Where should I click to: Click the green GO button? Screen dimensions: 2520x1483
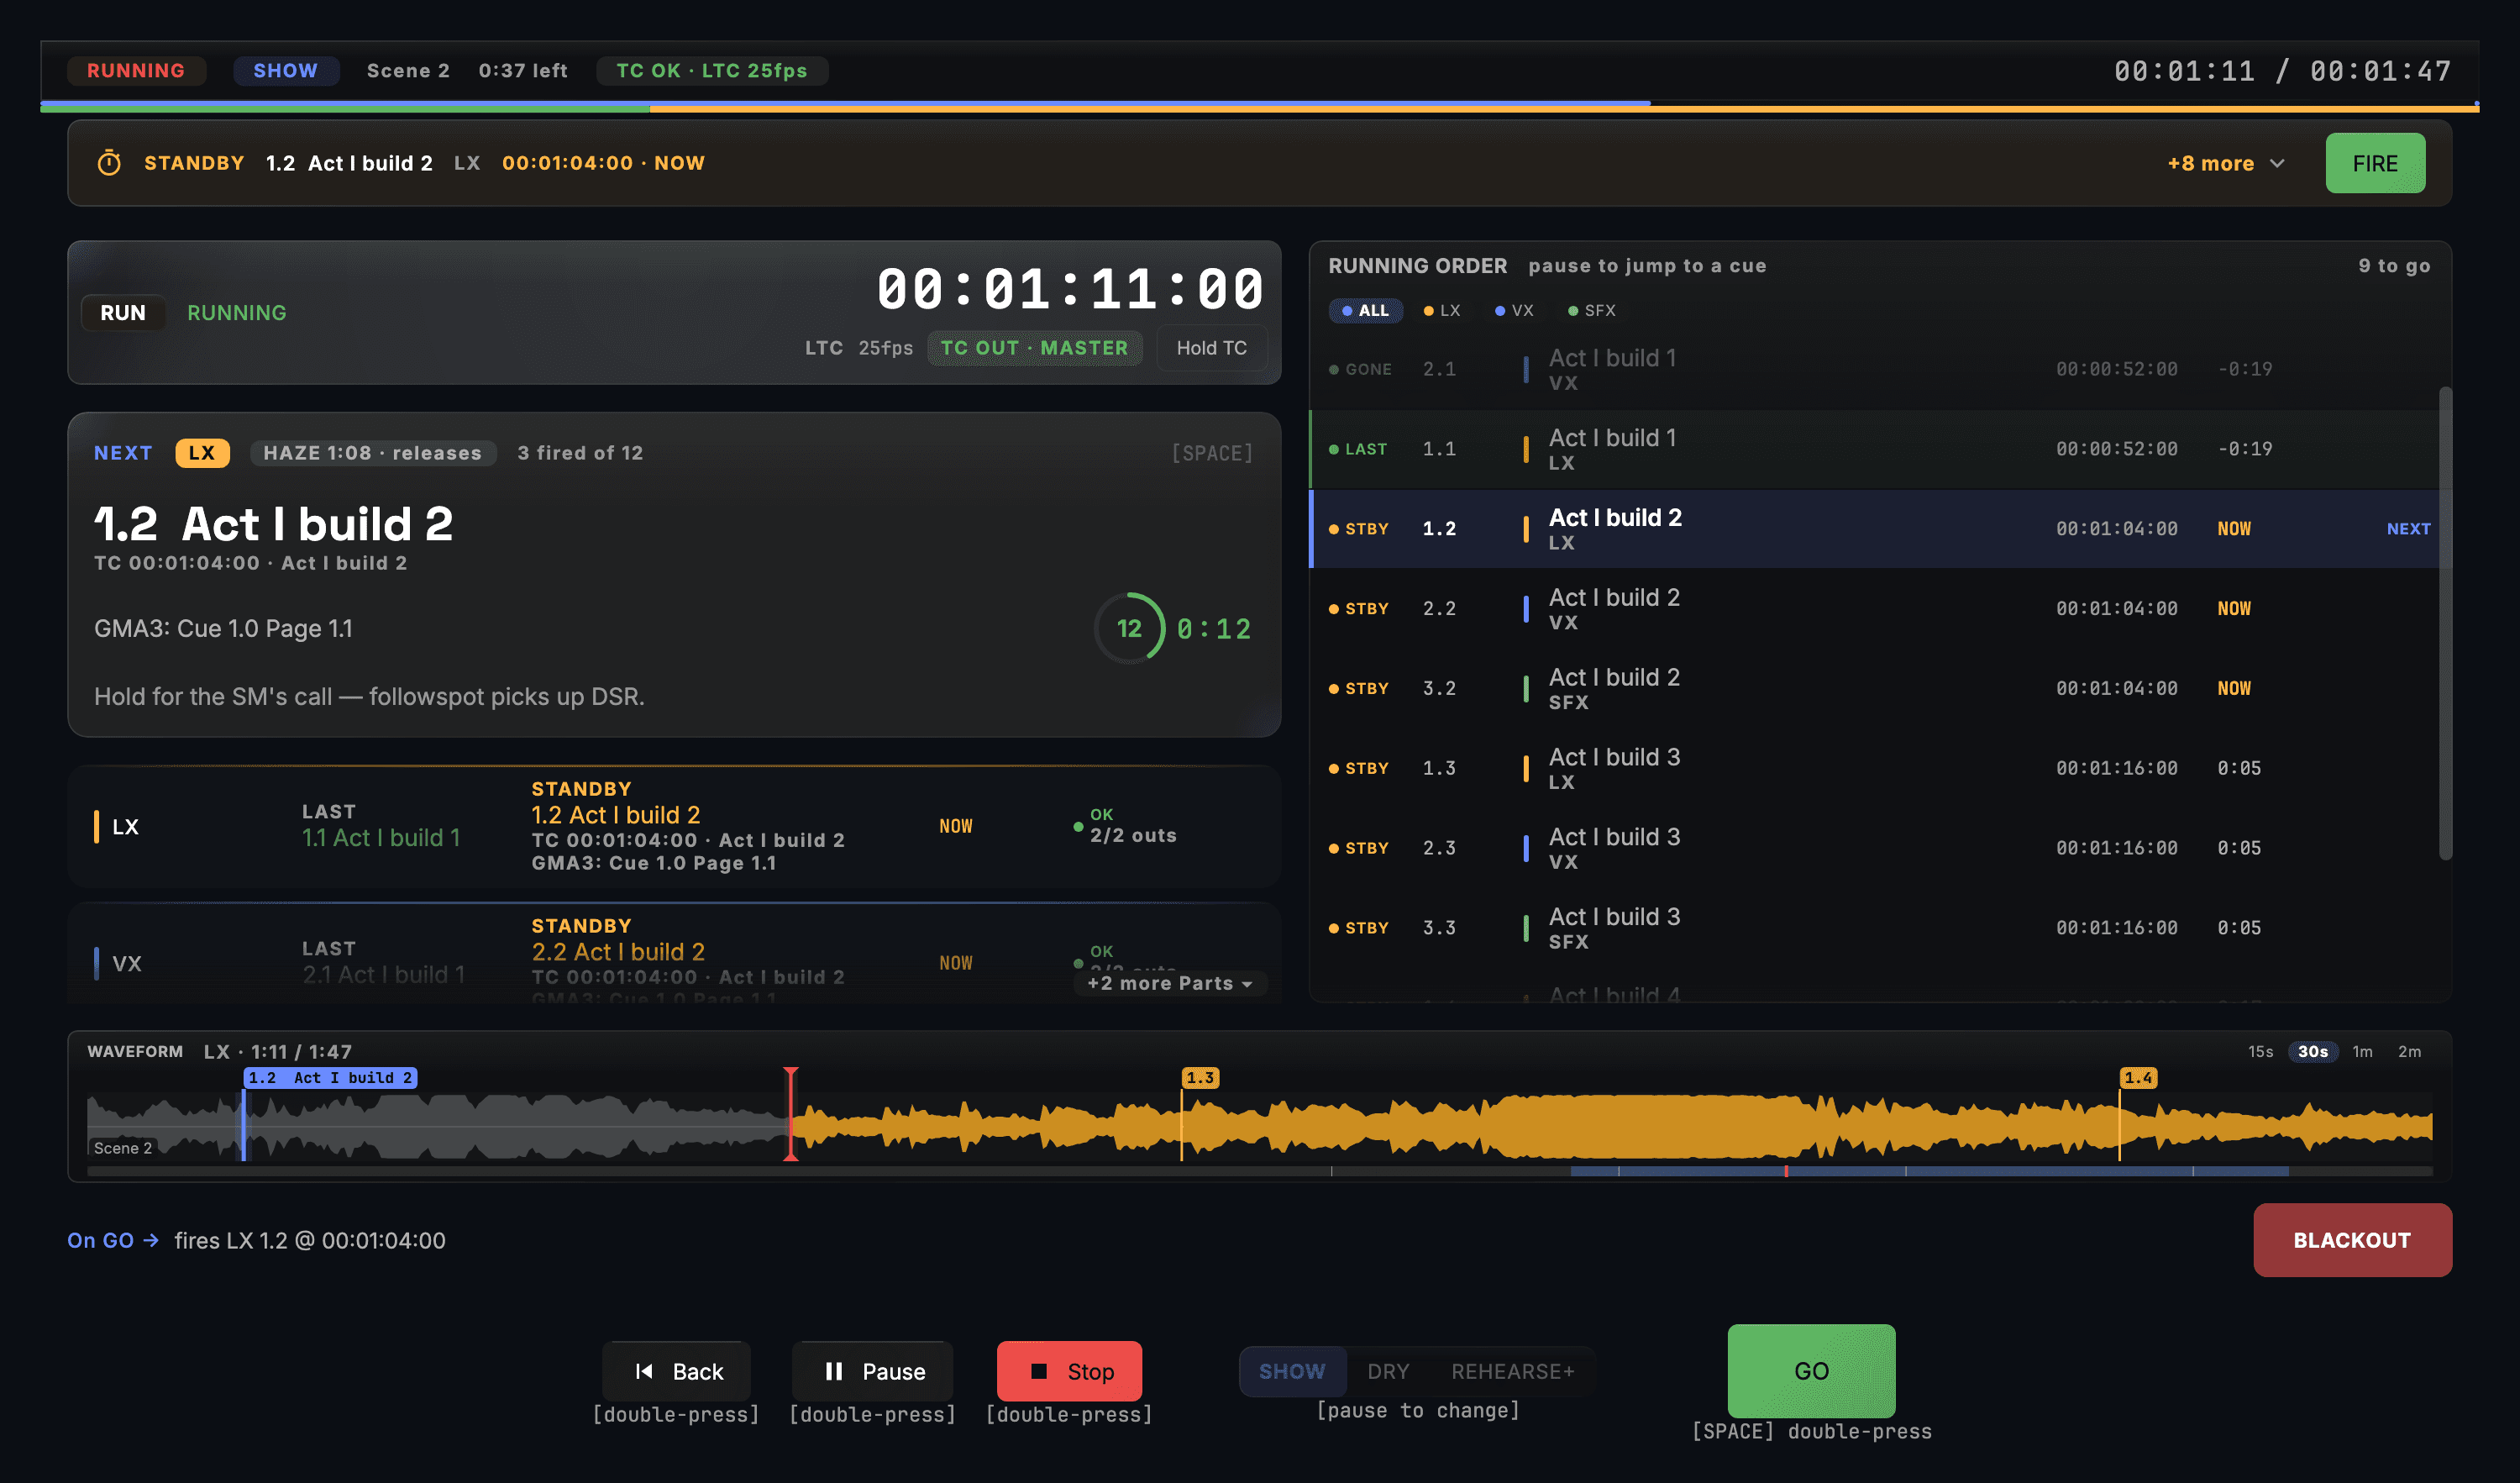pos(1811,1371)
